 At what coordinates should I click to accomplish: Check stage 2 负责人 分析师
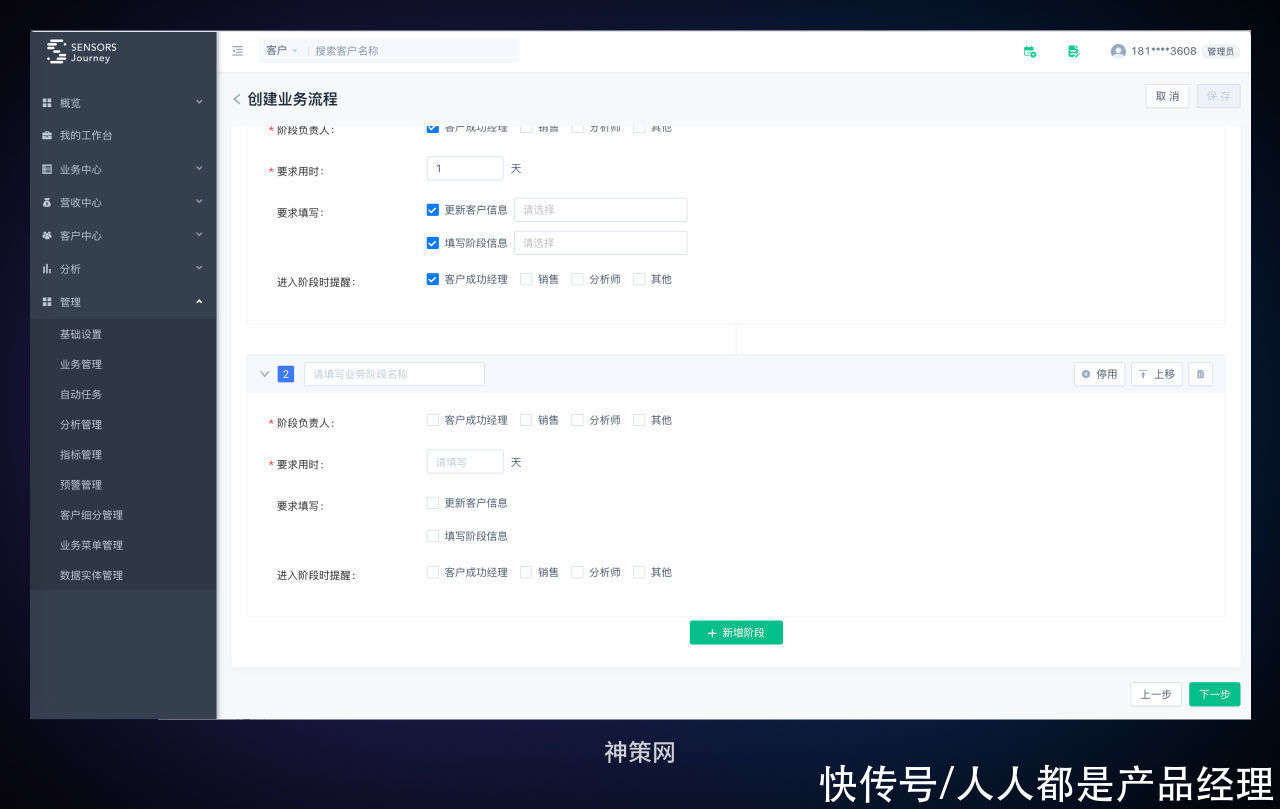[577, 420]
